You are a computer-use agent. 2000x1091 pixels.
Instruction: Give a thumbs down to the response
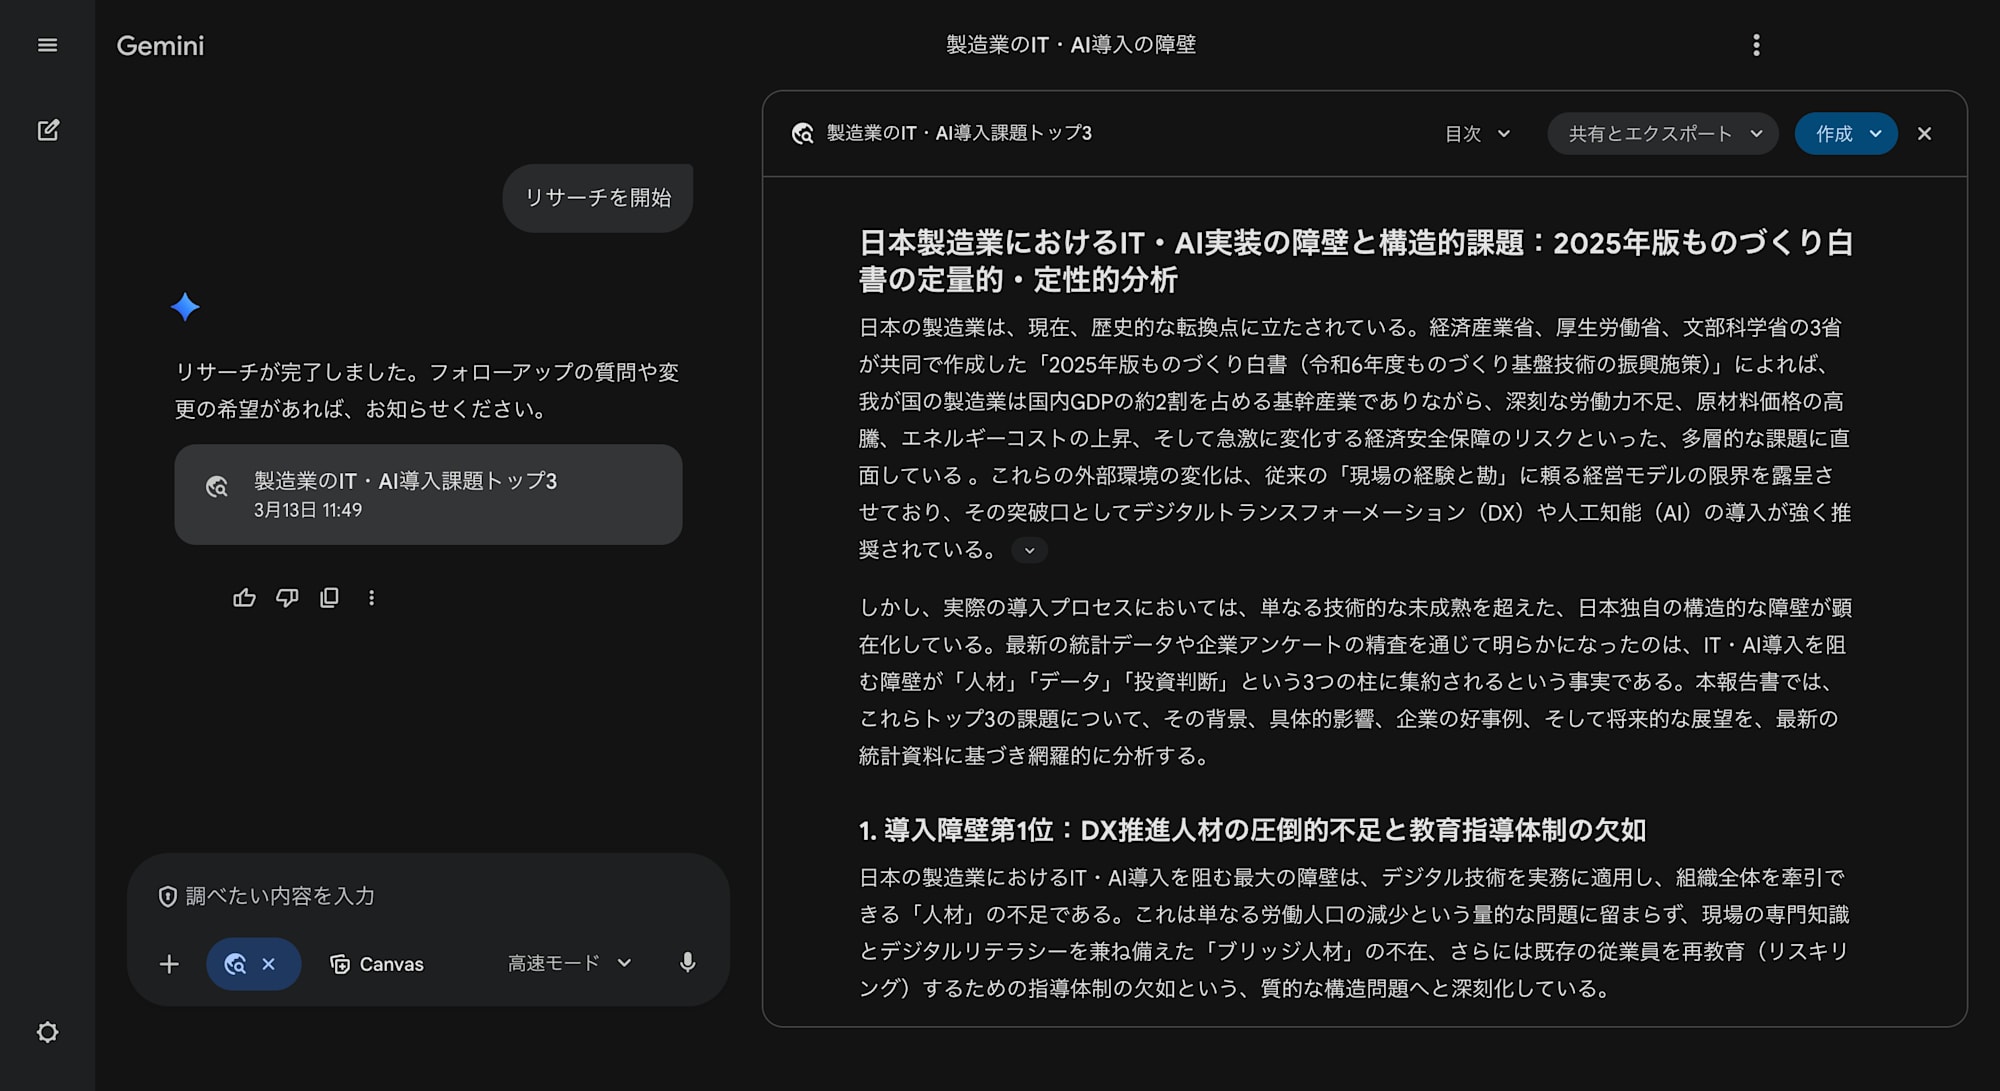click(x=288, y=597)
